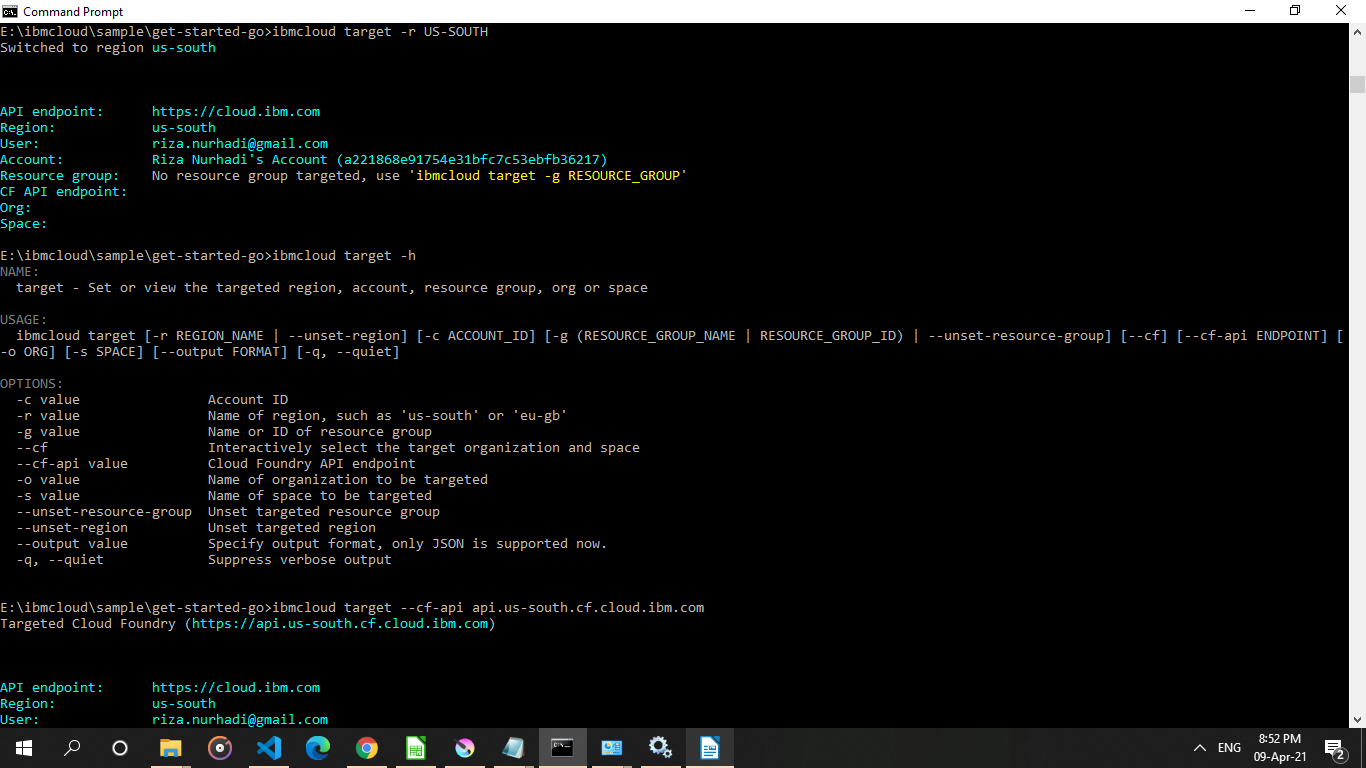This screenshot has height=768, width=1366.
Task: Show hidden system tray icons
Action: tap(1200, 748)
